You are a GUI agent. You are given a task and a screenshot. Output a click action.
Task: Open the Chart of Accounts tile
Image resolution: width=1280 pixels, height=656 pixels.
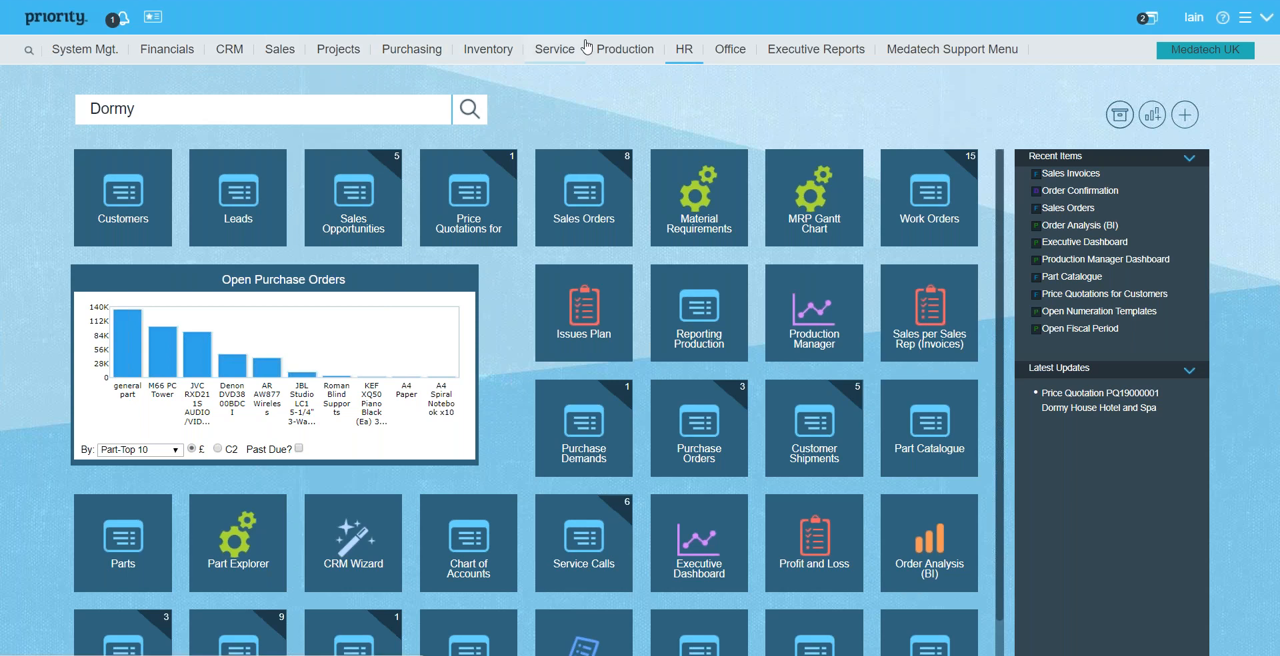click(x=469, y=543)
